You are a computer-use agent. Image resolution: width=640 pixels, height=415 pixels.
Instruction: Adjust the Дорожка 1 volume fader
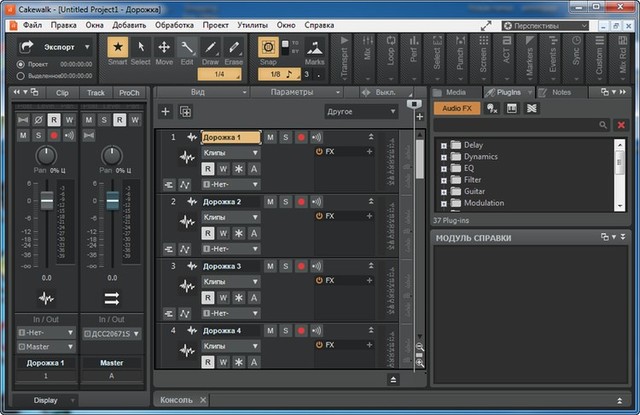[x=46, y=201]
